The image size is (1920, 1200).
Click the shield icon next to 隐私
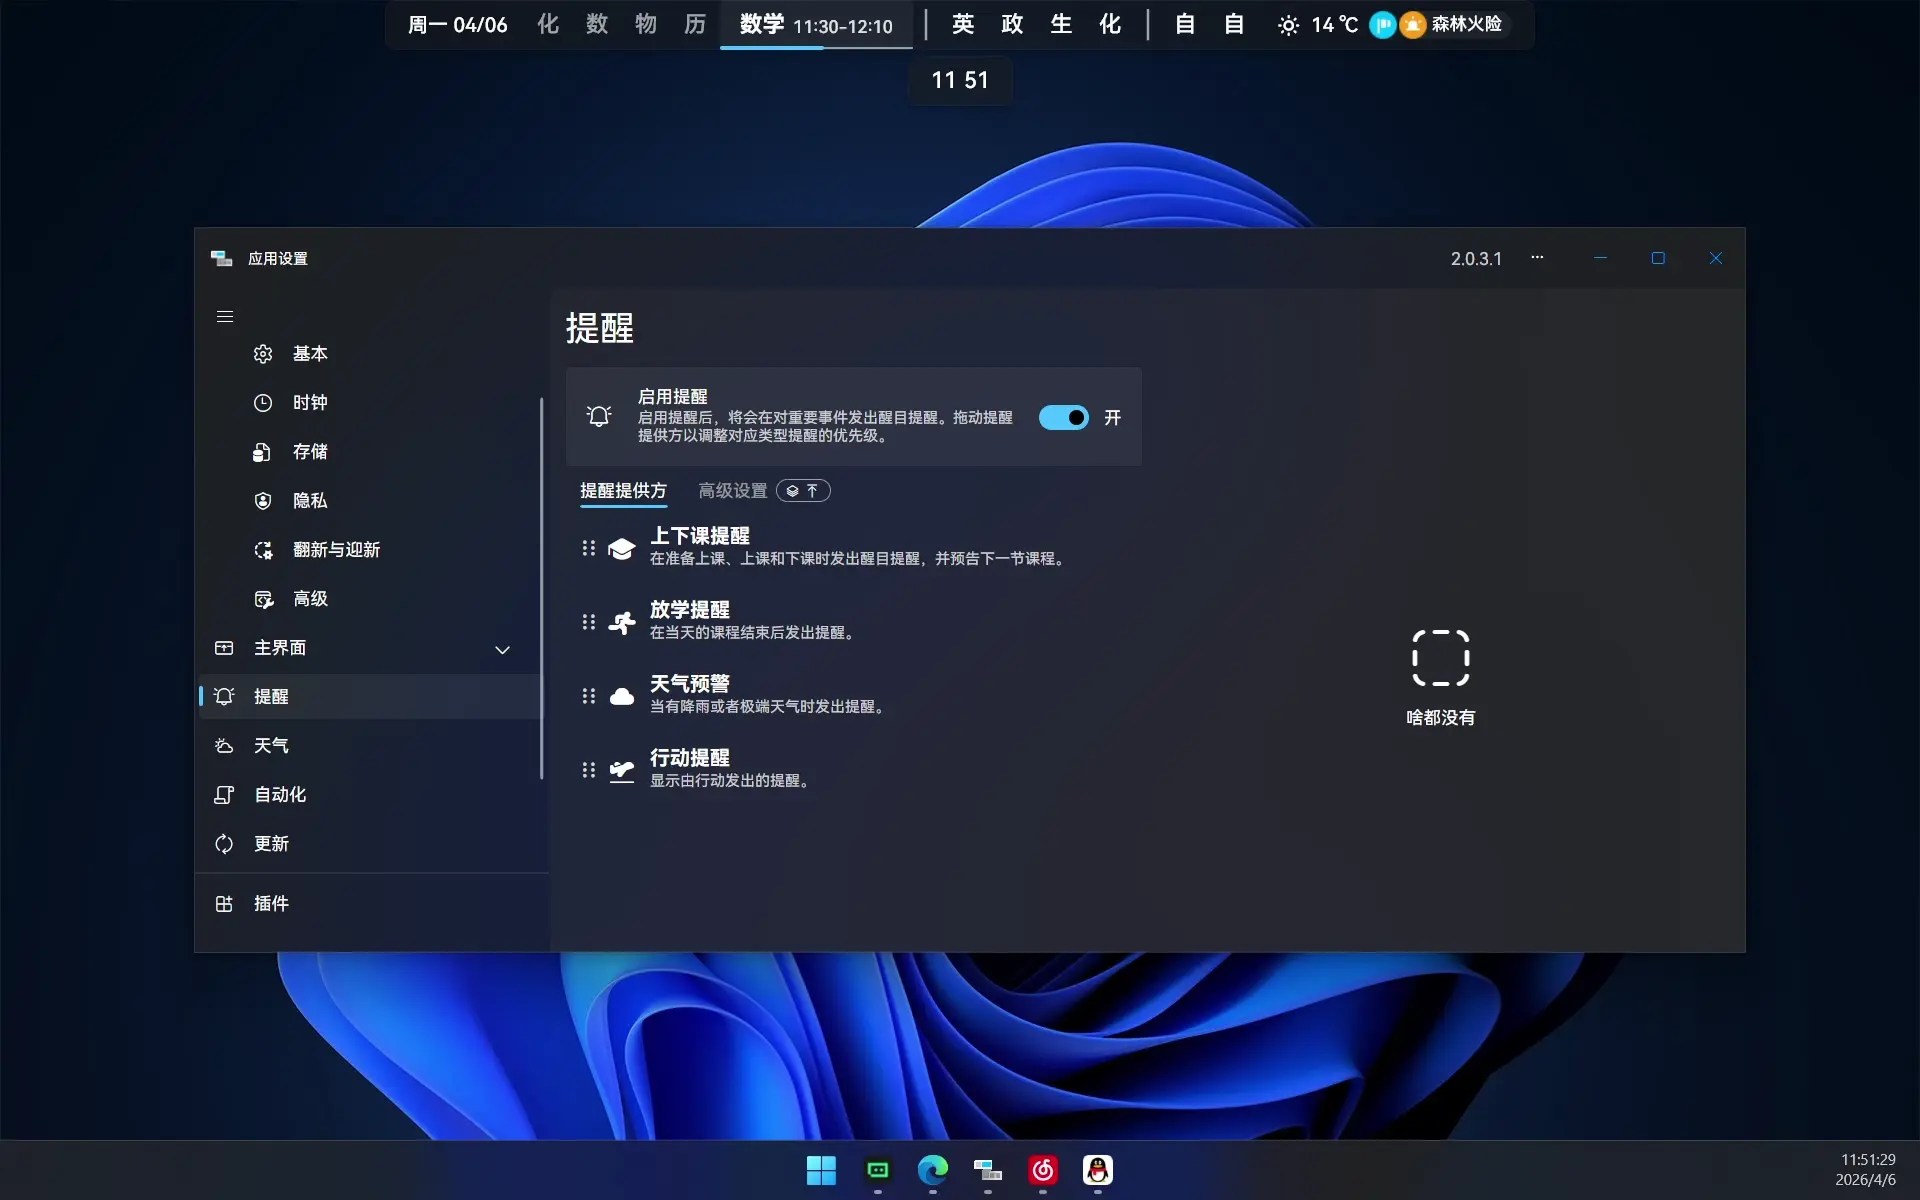tap(263, 500)
